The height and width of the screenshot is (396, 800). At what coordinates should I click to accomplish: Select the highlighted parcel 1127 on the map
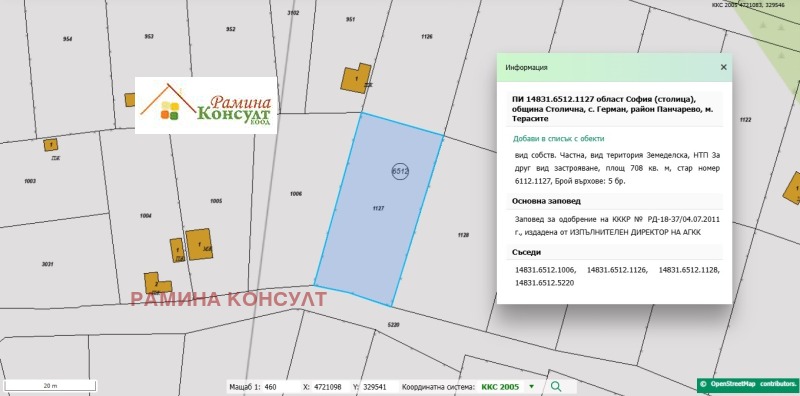[378, 209]
